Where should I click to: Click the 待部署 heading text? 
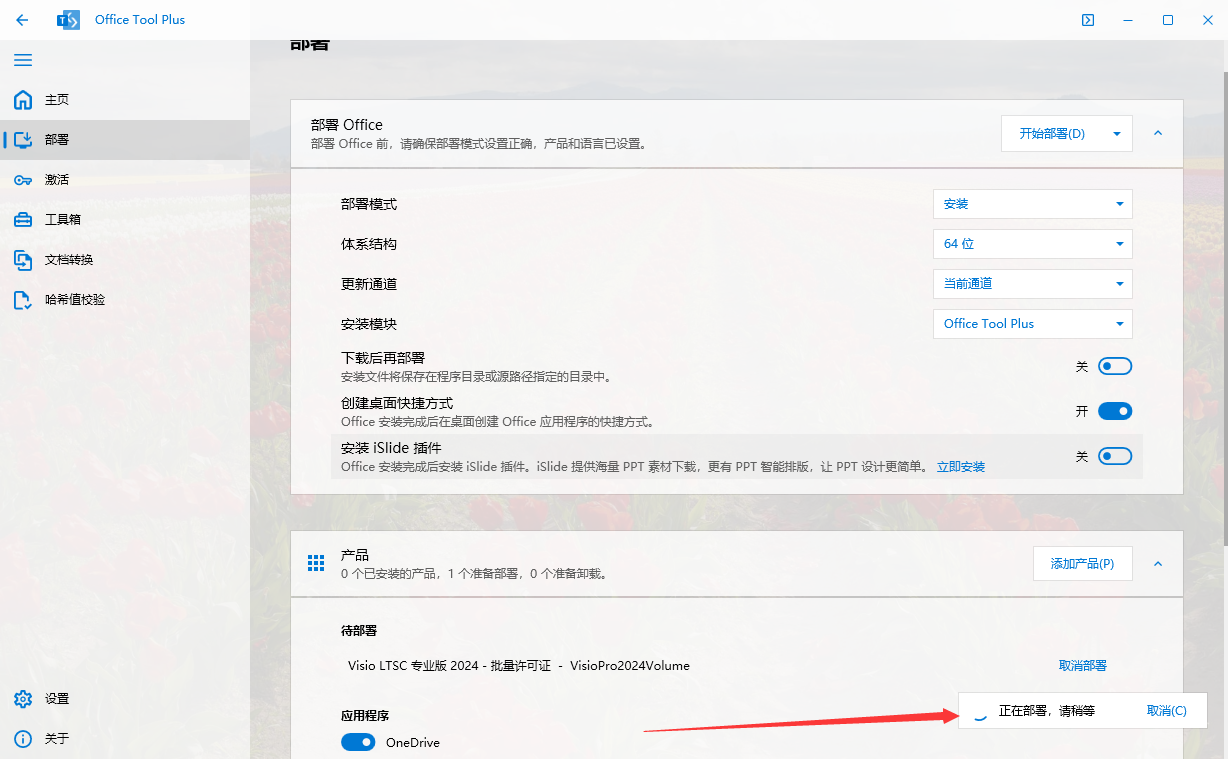359,631
